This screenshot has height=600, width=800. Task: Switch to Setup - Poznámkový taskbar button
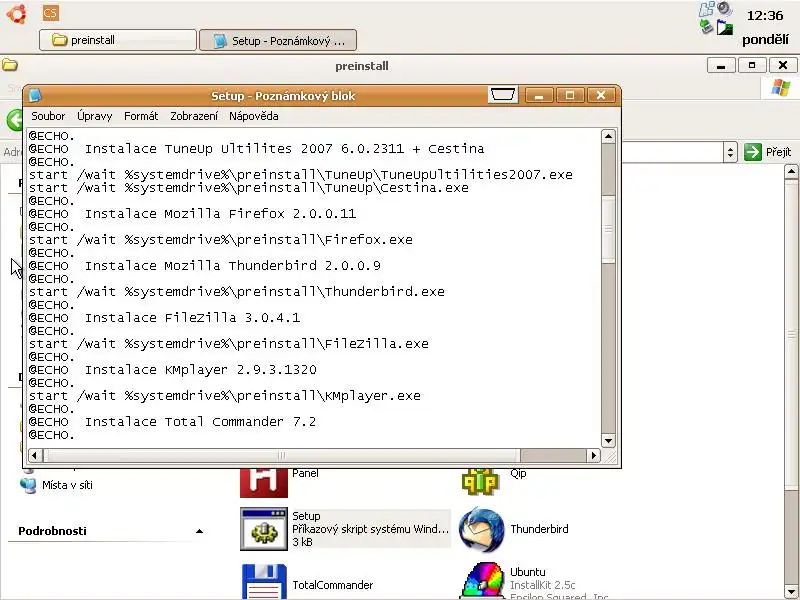click(278, 40)
